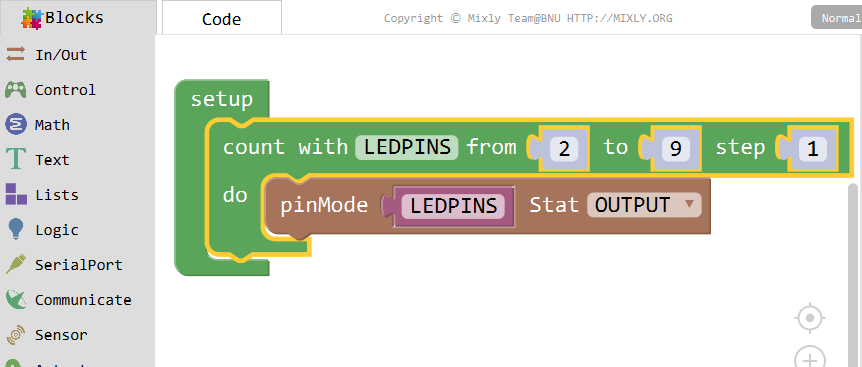Switch to the Blocks tab
Viewport: 862px width, 367px height.
click(x=74, y=17)
